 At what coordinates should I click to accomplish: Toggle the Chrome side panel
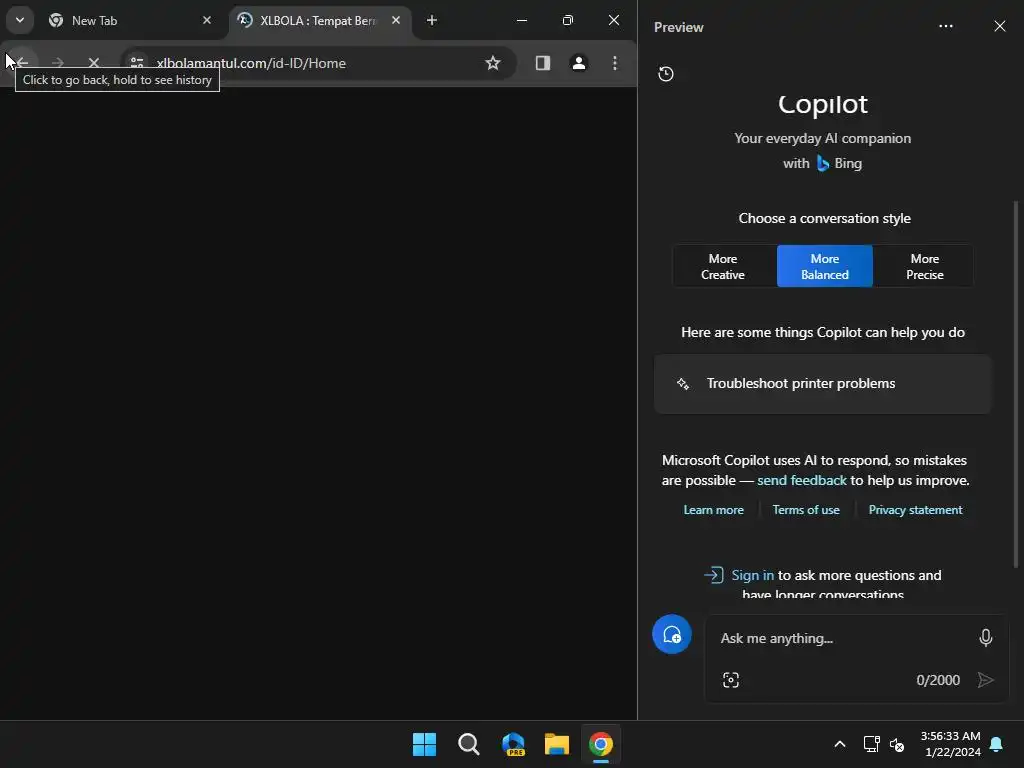(543, 63)
